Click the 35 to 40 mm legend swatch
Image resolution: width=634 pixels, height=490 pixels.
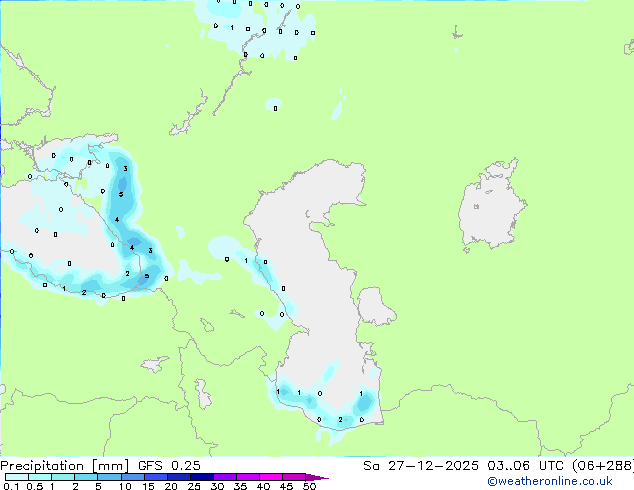click(248, 477)
